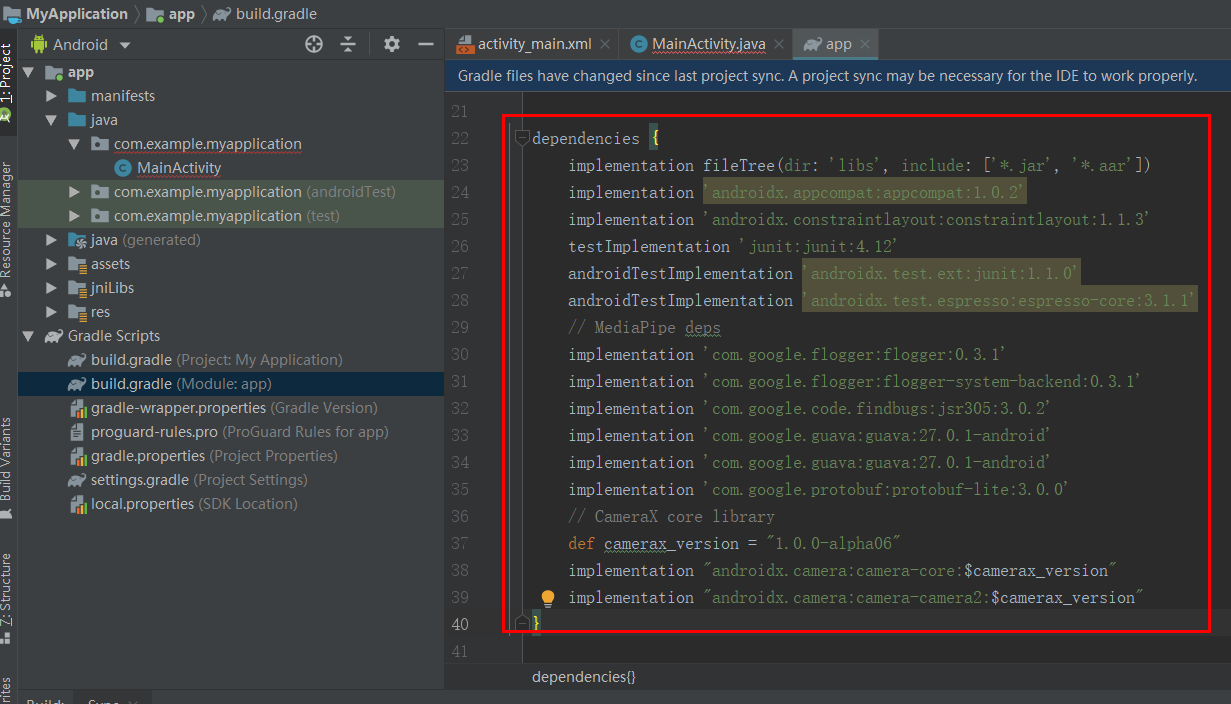Click the junit:junit:4.12 dependency string

[x=818, y=246]
